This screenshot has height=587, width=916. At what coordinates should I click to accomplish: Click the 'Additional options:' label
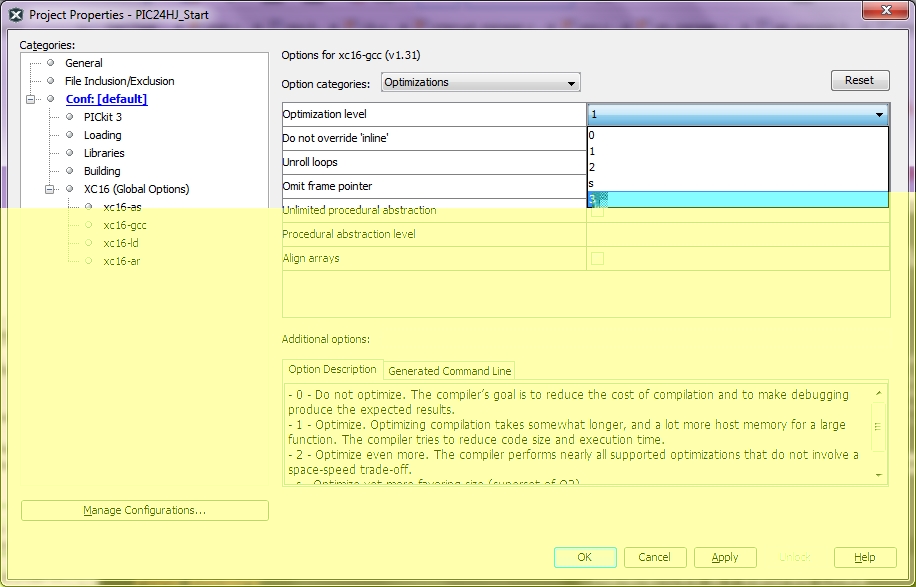click(325, 339)
